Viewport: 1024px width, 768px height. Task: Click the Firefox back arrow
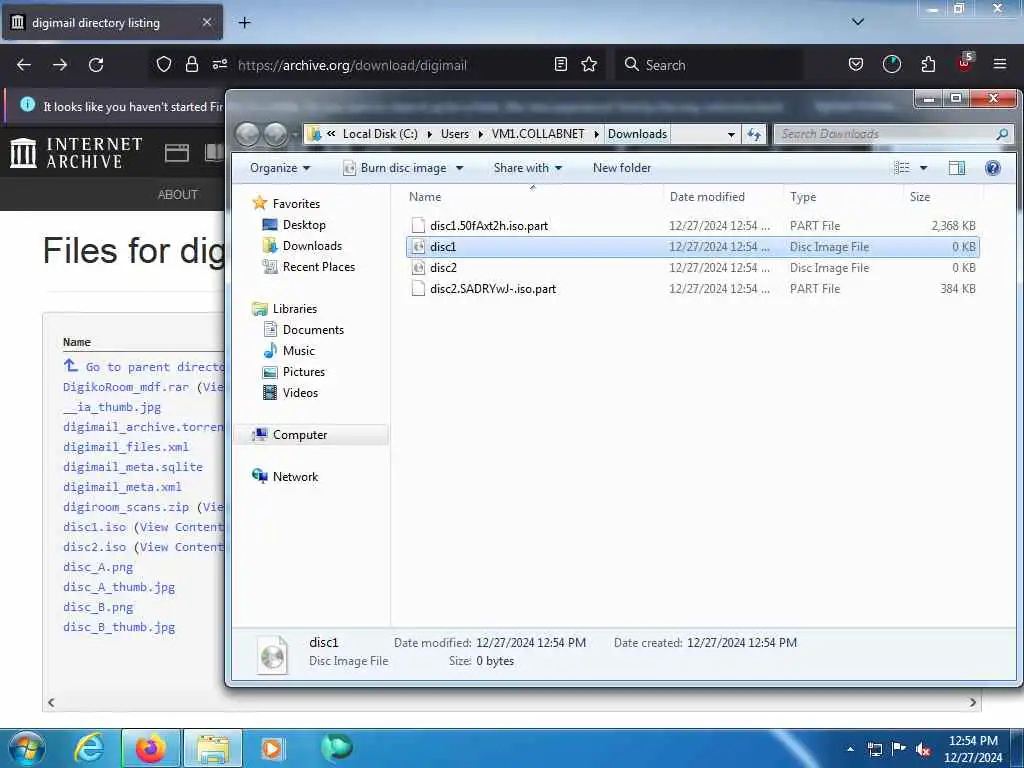tap(24, 65)
